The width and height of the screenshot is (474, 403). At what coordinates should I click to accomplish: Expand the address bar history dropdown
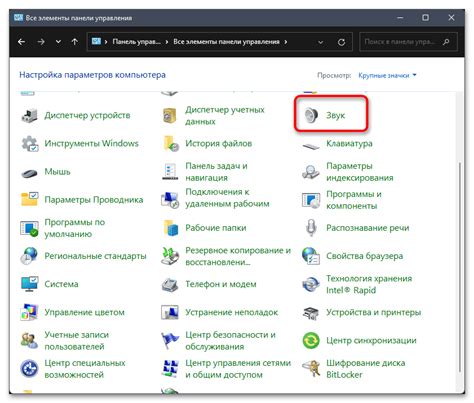[x=321, y=42]
